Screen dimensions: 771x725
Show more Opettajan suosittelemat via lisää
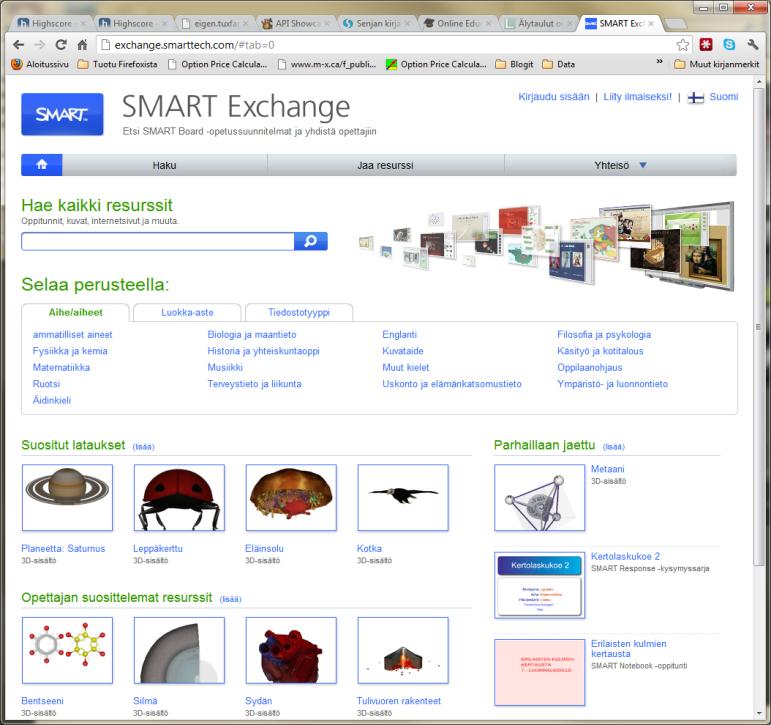tap(231, 599)
